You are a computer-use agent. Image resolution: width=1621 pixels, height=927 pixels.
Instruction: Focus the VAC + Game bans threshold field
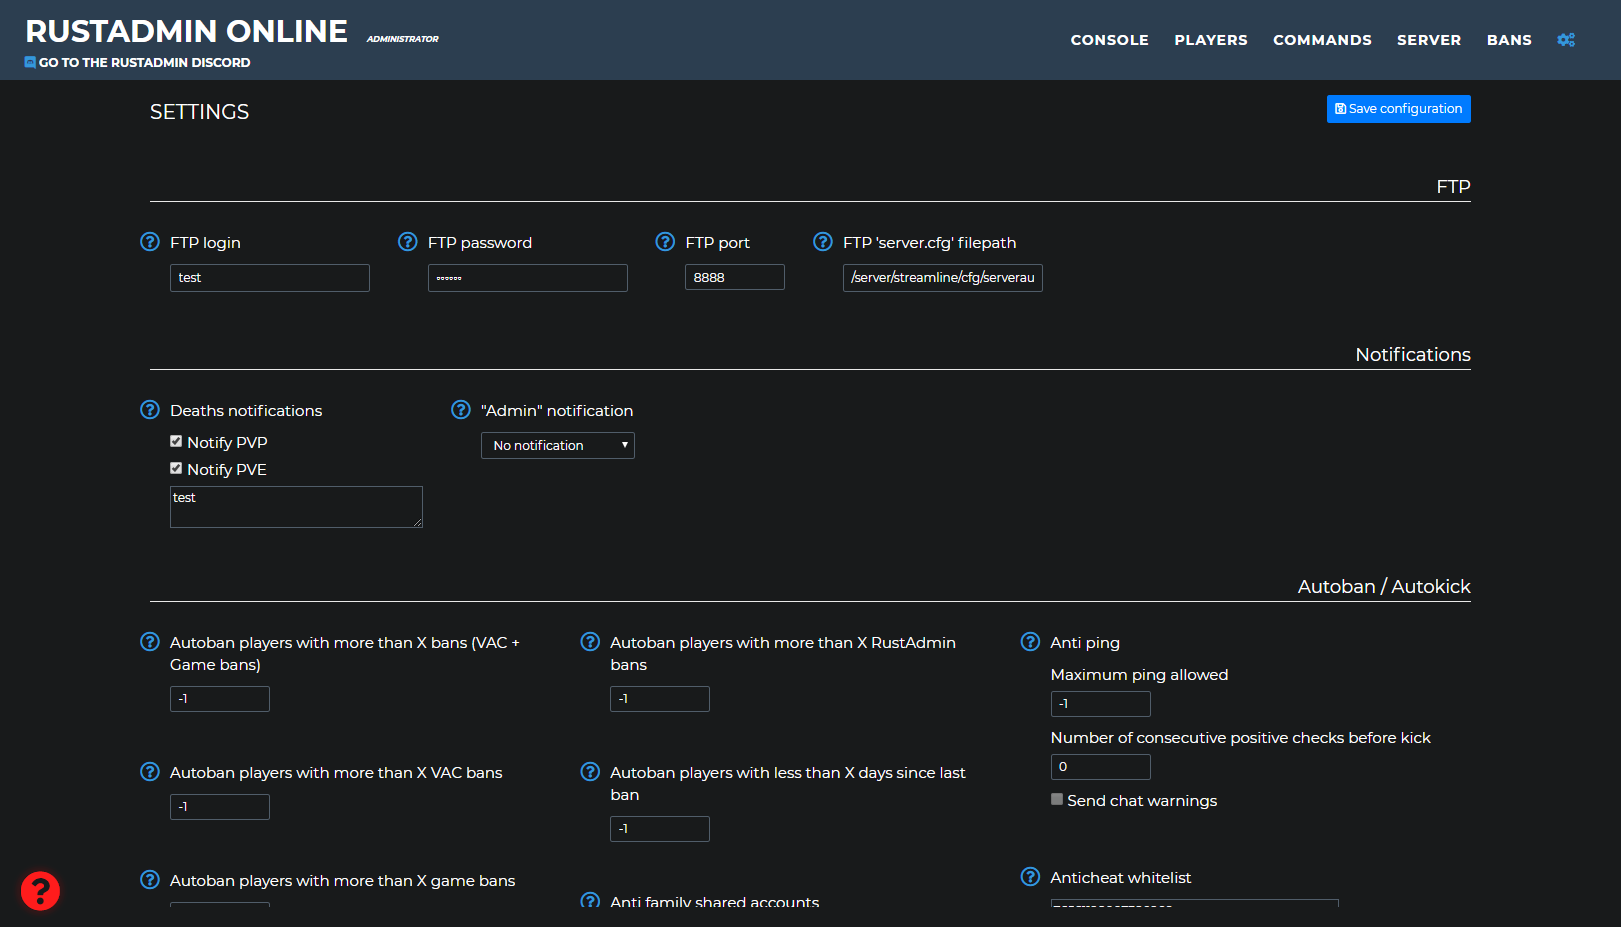click(x=220, y=699)
